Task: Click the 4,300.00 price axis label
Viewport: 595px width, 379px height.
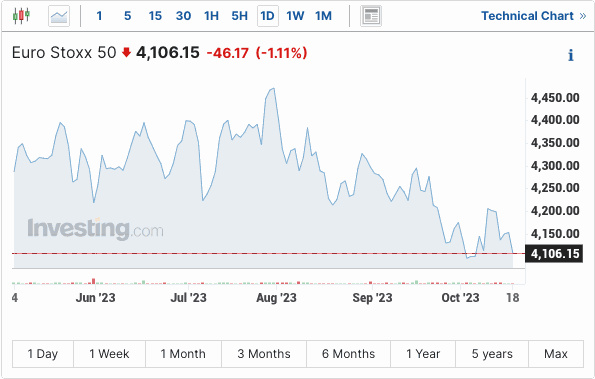Action: pyautogui.click(x=555, y=165)
